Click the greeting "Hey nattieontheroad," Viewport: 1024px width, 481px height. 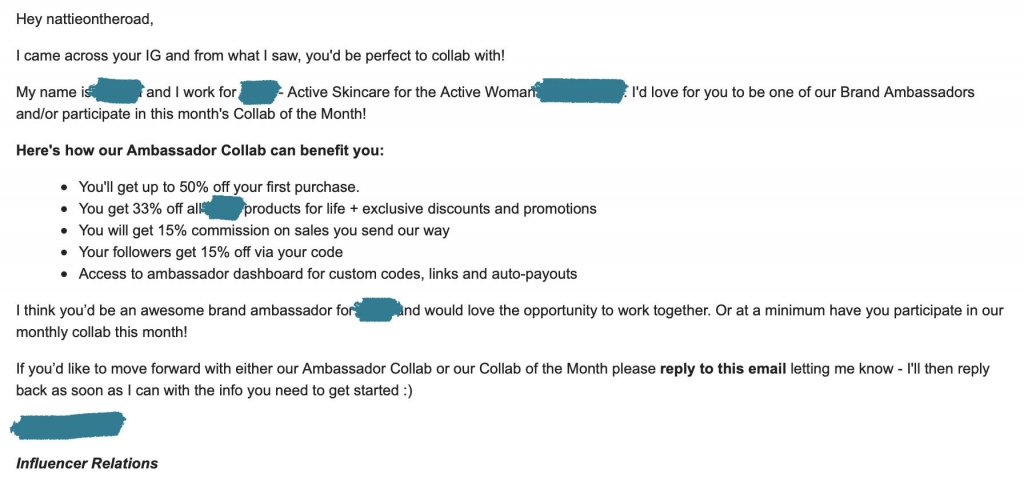pyautogui.click(x=85, y=19)
